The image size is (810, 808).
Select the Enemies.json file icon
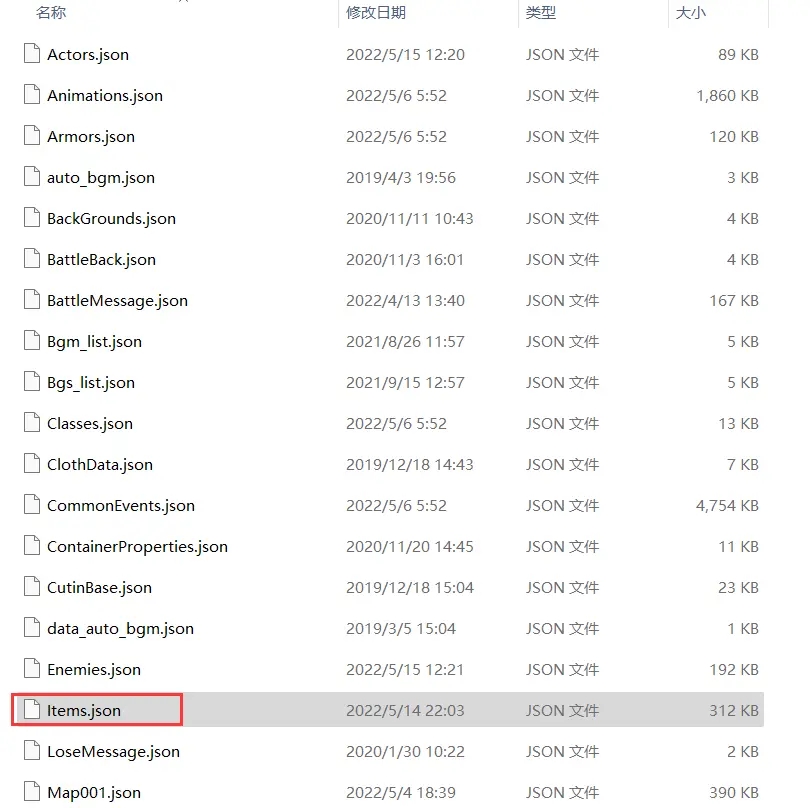coord(32,669)
